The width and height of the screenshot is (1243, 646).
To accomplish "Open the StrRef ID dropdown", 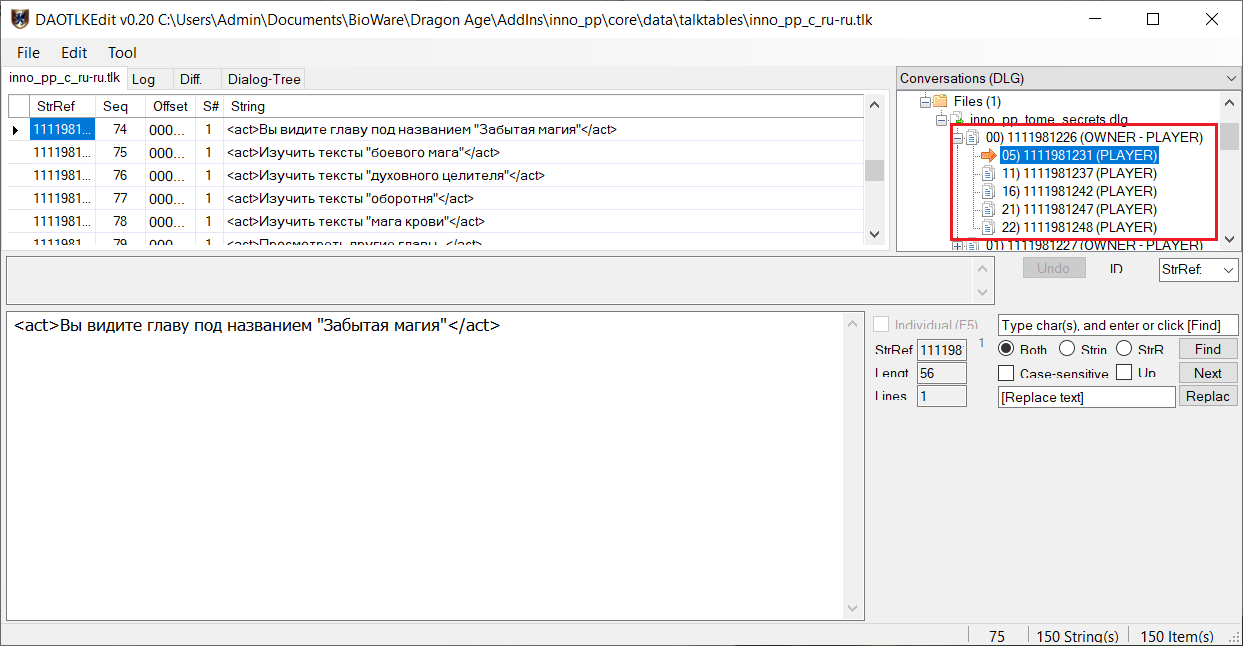I will point(1228,270).
